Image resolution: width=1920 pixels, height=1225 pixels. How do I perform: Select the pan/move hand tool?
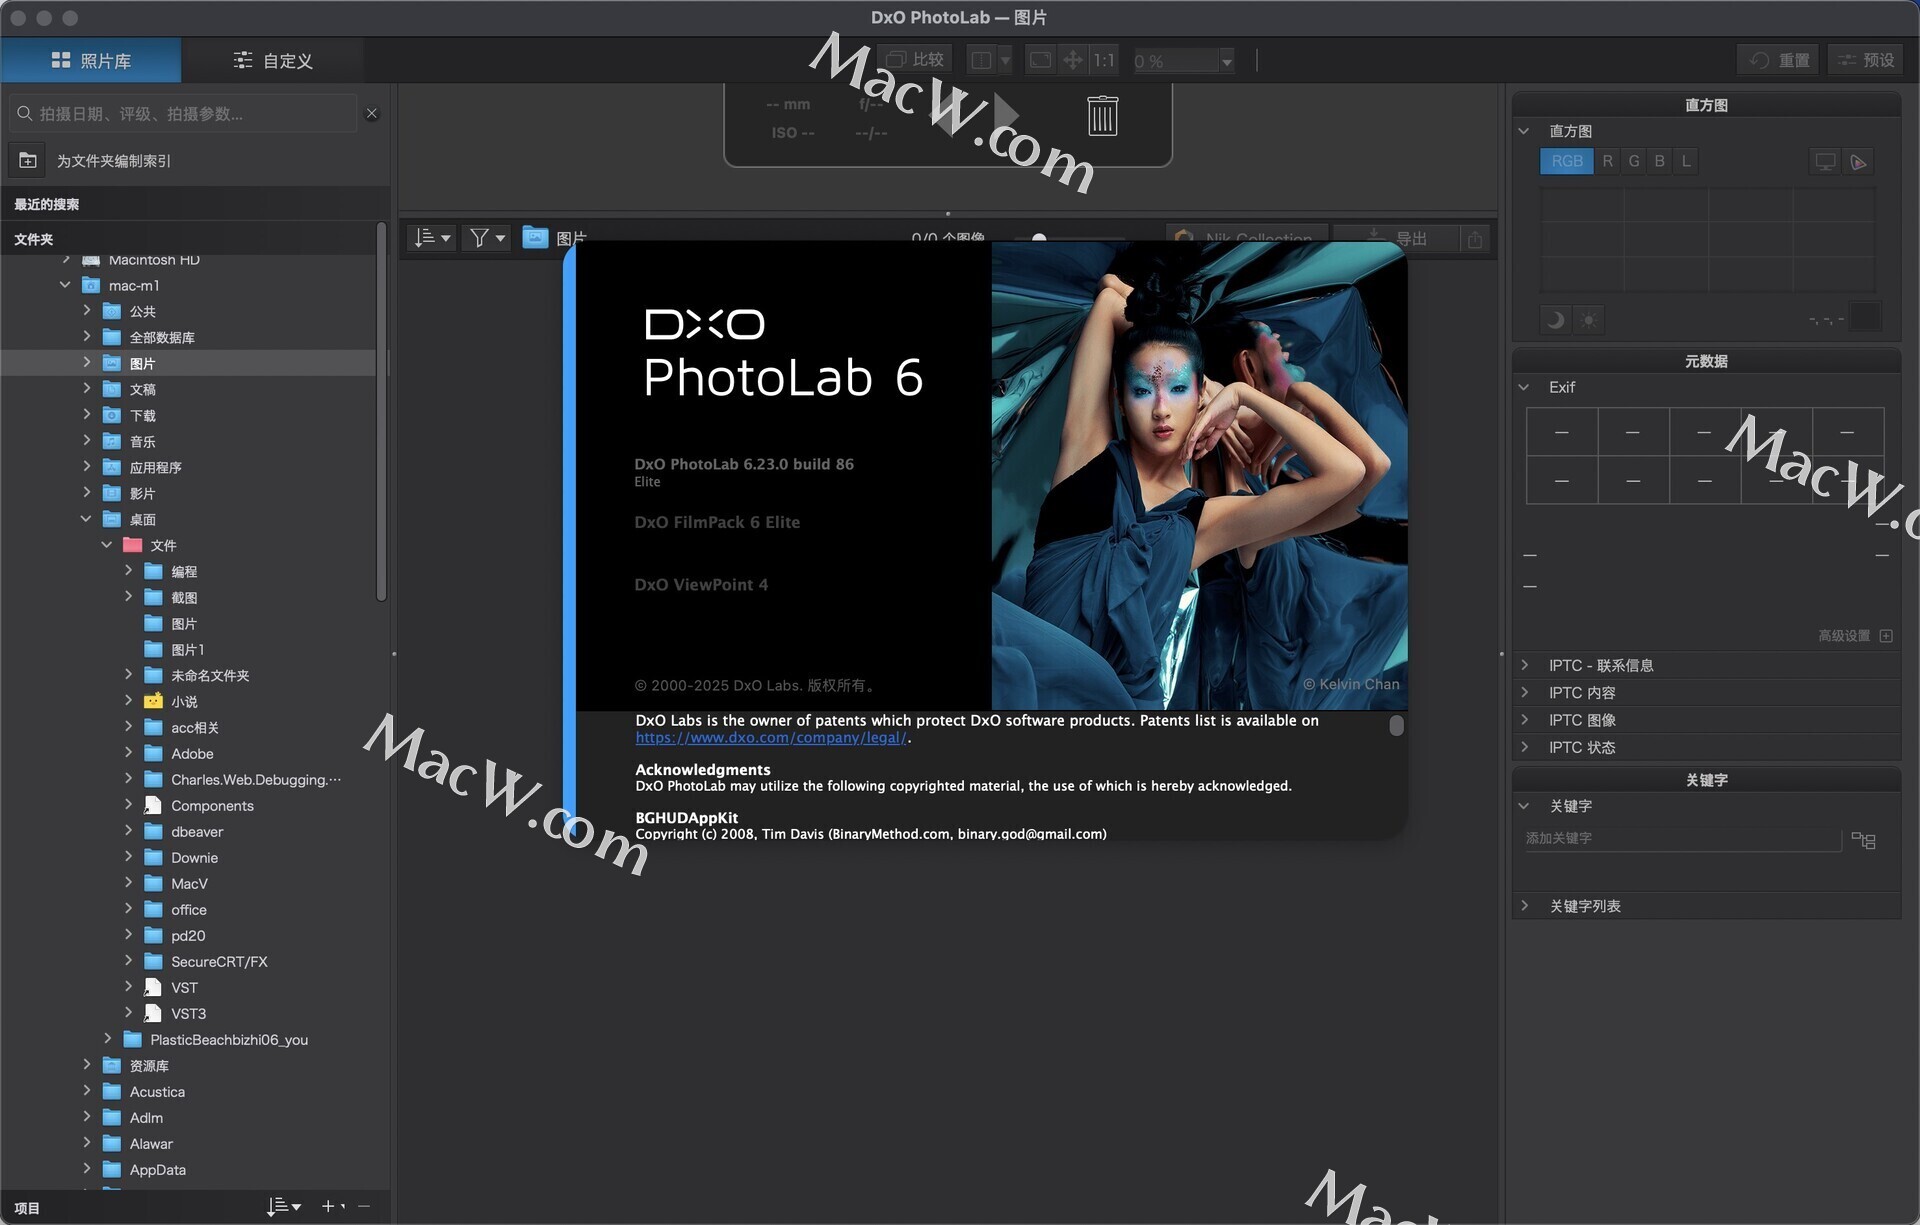point(1072,60)
